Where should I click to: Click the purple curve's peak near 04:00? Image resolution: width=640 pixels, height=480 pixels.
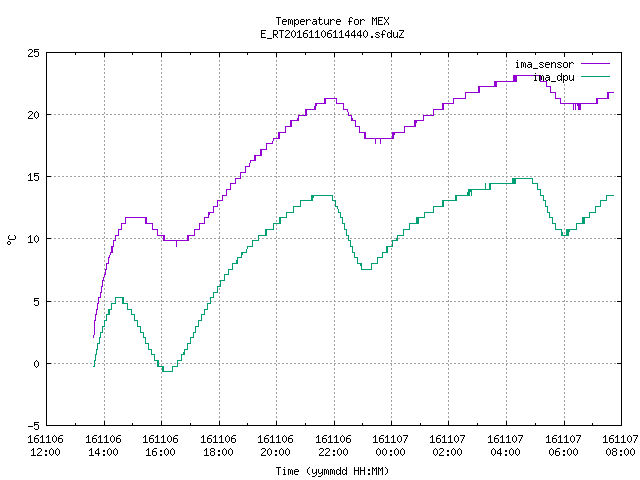pos(527,76)
